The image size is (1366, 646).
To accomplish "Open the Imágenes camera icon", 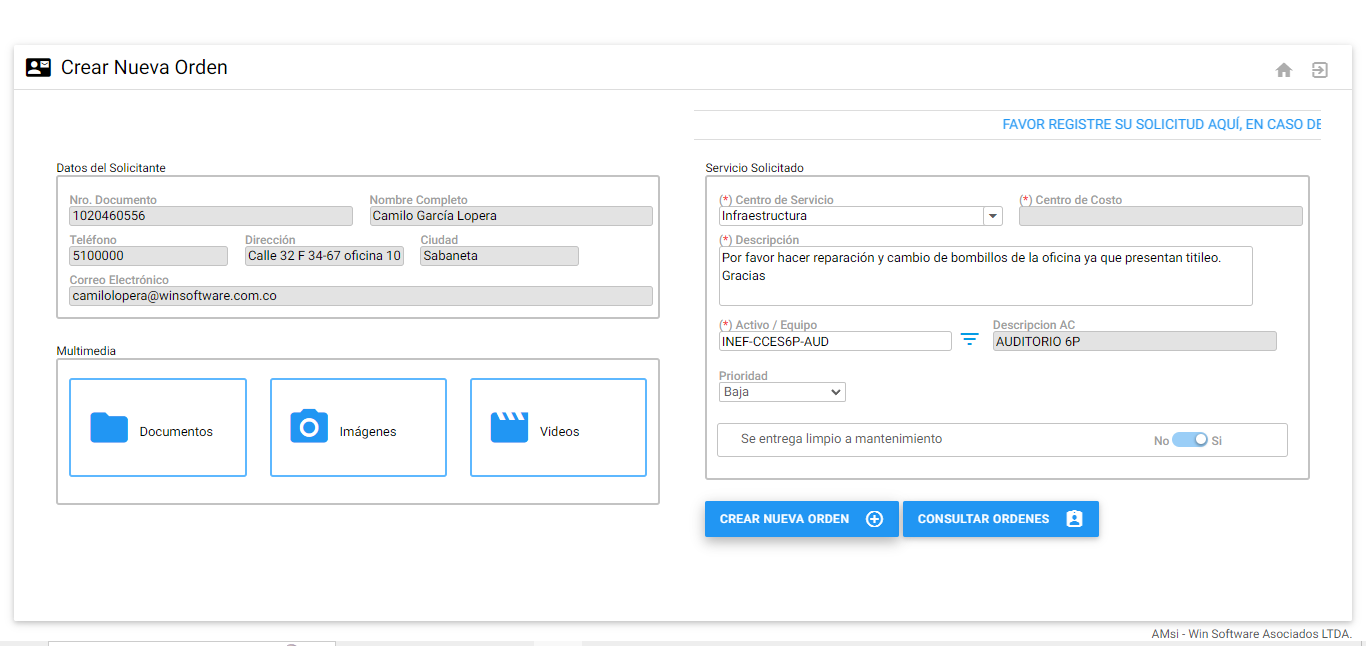I will point(309,426).
